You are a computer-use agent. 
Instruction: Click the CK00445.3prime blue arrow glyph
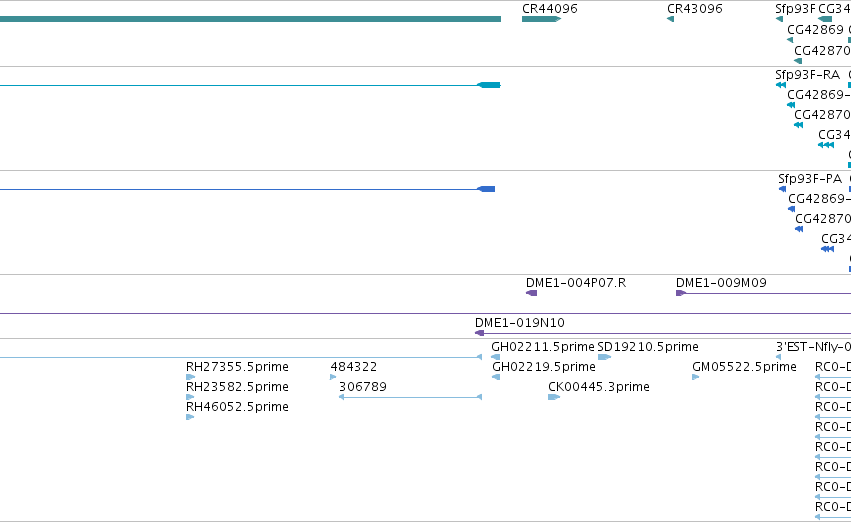[554, 397]
